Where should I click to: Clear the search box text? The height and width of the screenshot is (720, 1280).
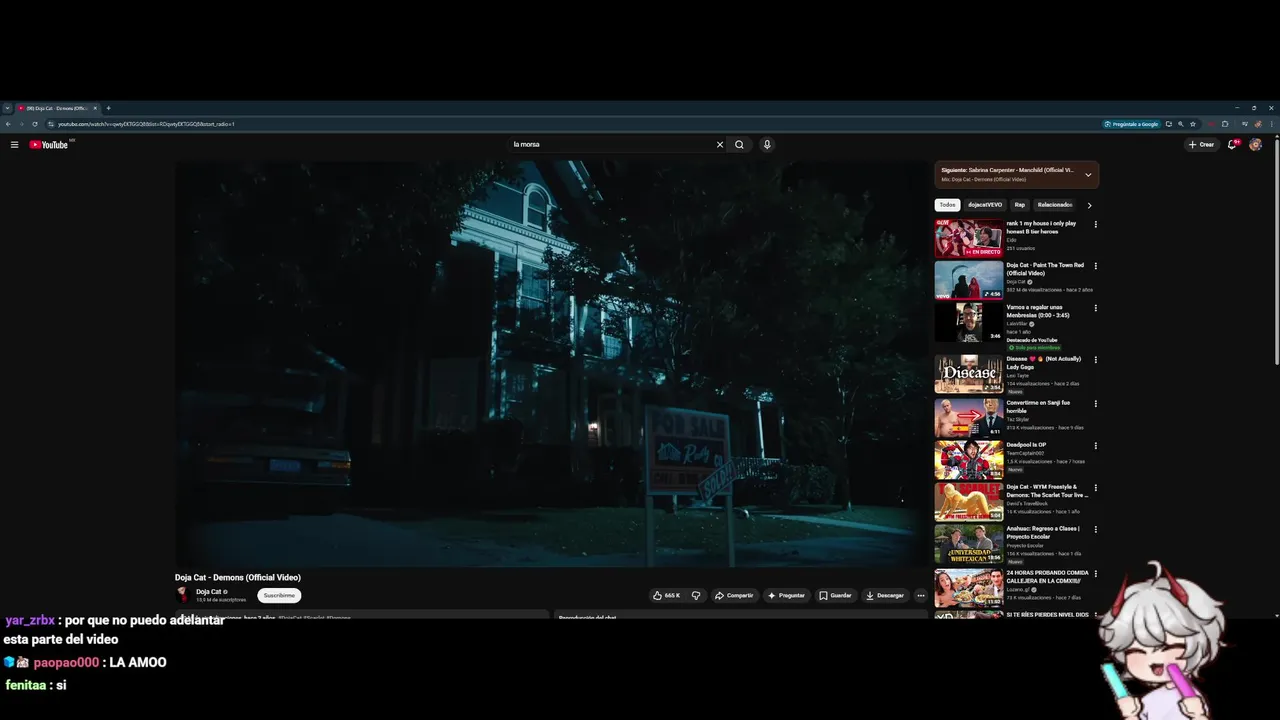point(719,144)
